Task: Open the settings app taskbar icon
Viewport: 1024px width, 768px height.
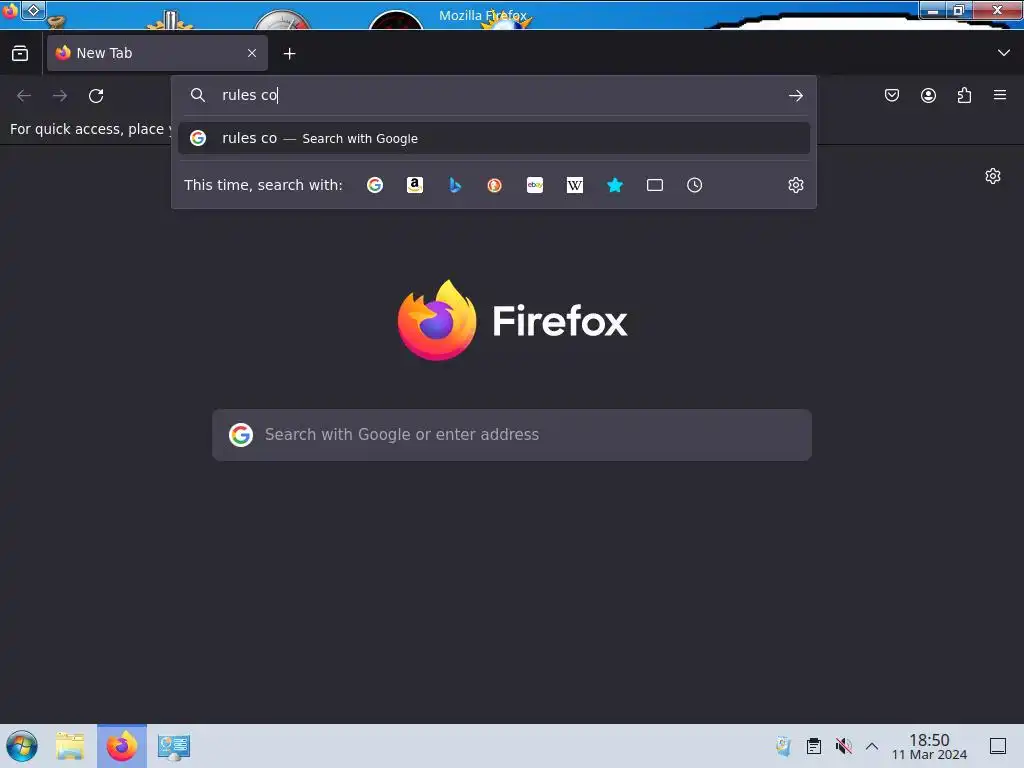Action: click(174, 746)
